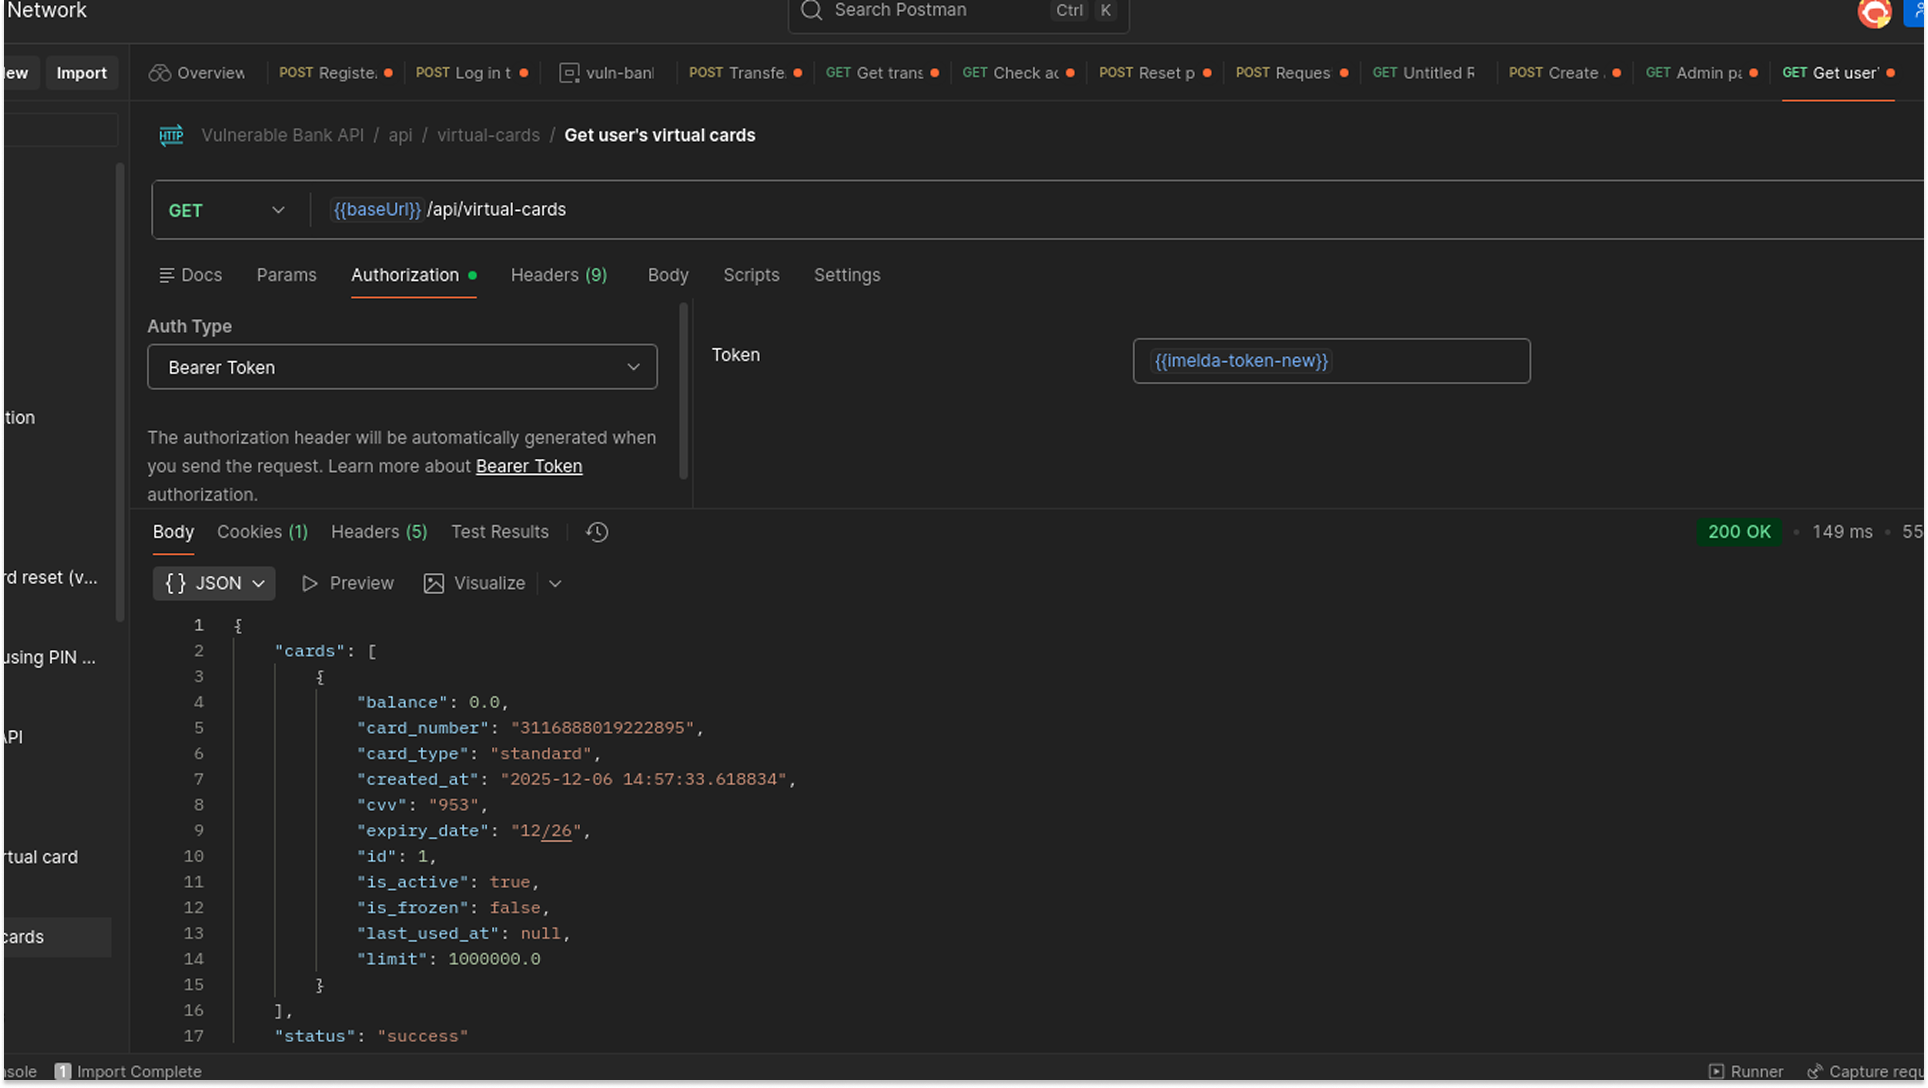Click the response history clock icon
This screenshot has height=1088, width=1928.
pos(597,532)
